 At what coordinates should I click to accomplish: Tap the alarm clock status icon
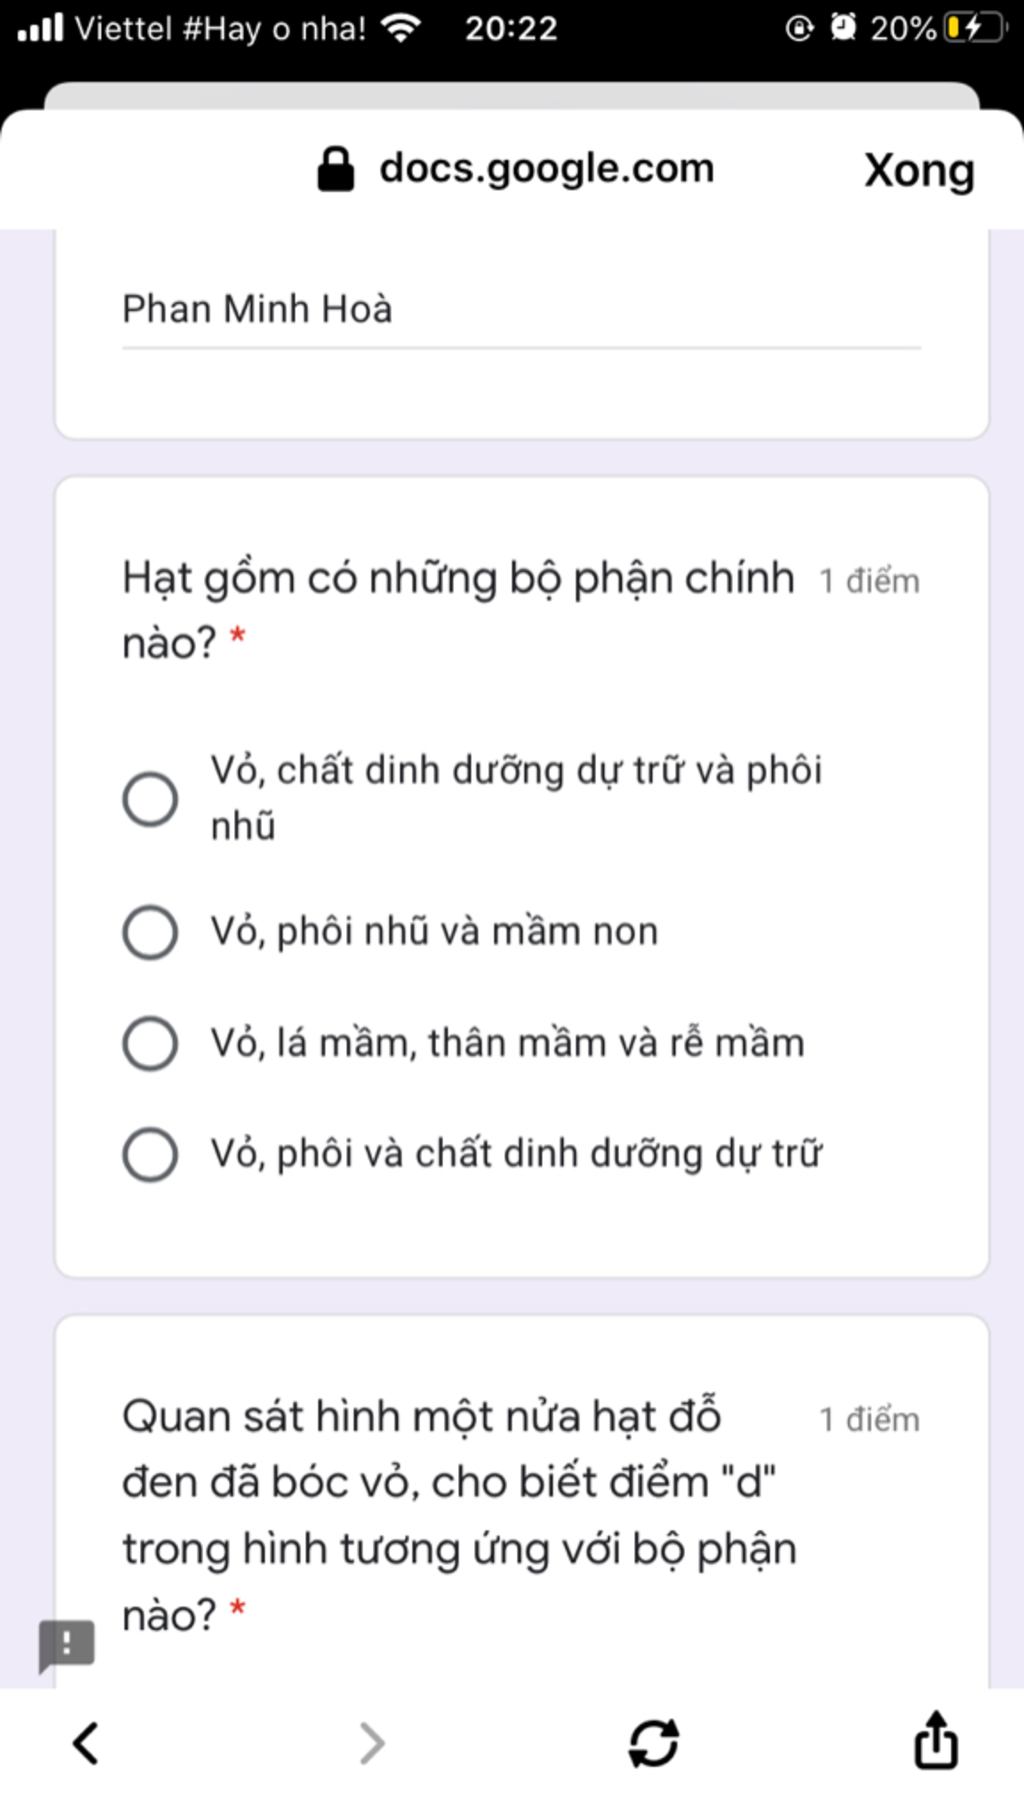click(843, 28)
